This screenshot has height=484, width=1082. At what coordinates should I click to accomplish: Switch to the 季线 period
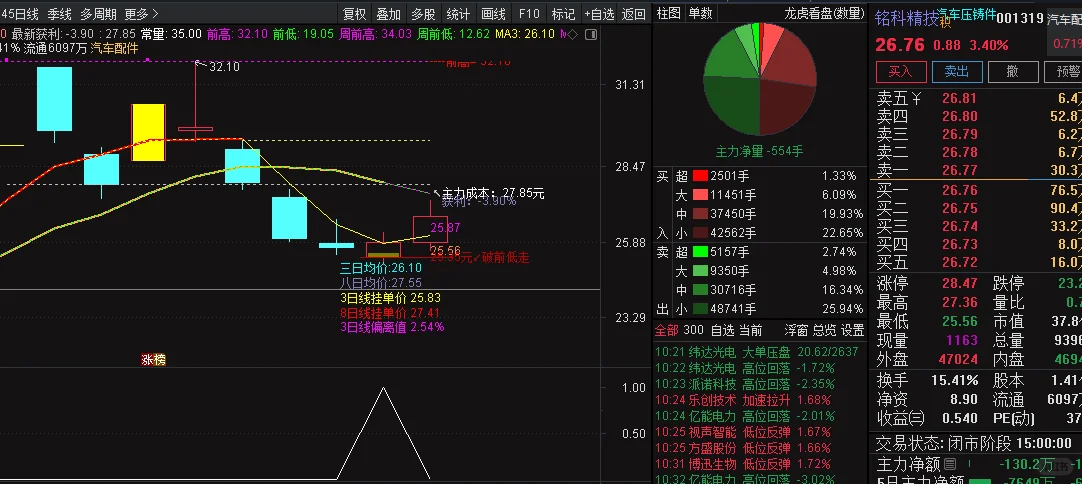[x=59, y=14]
